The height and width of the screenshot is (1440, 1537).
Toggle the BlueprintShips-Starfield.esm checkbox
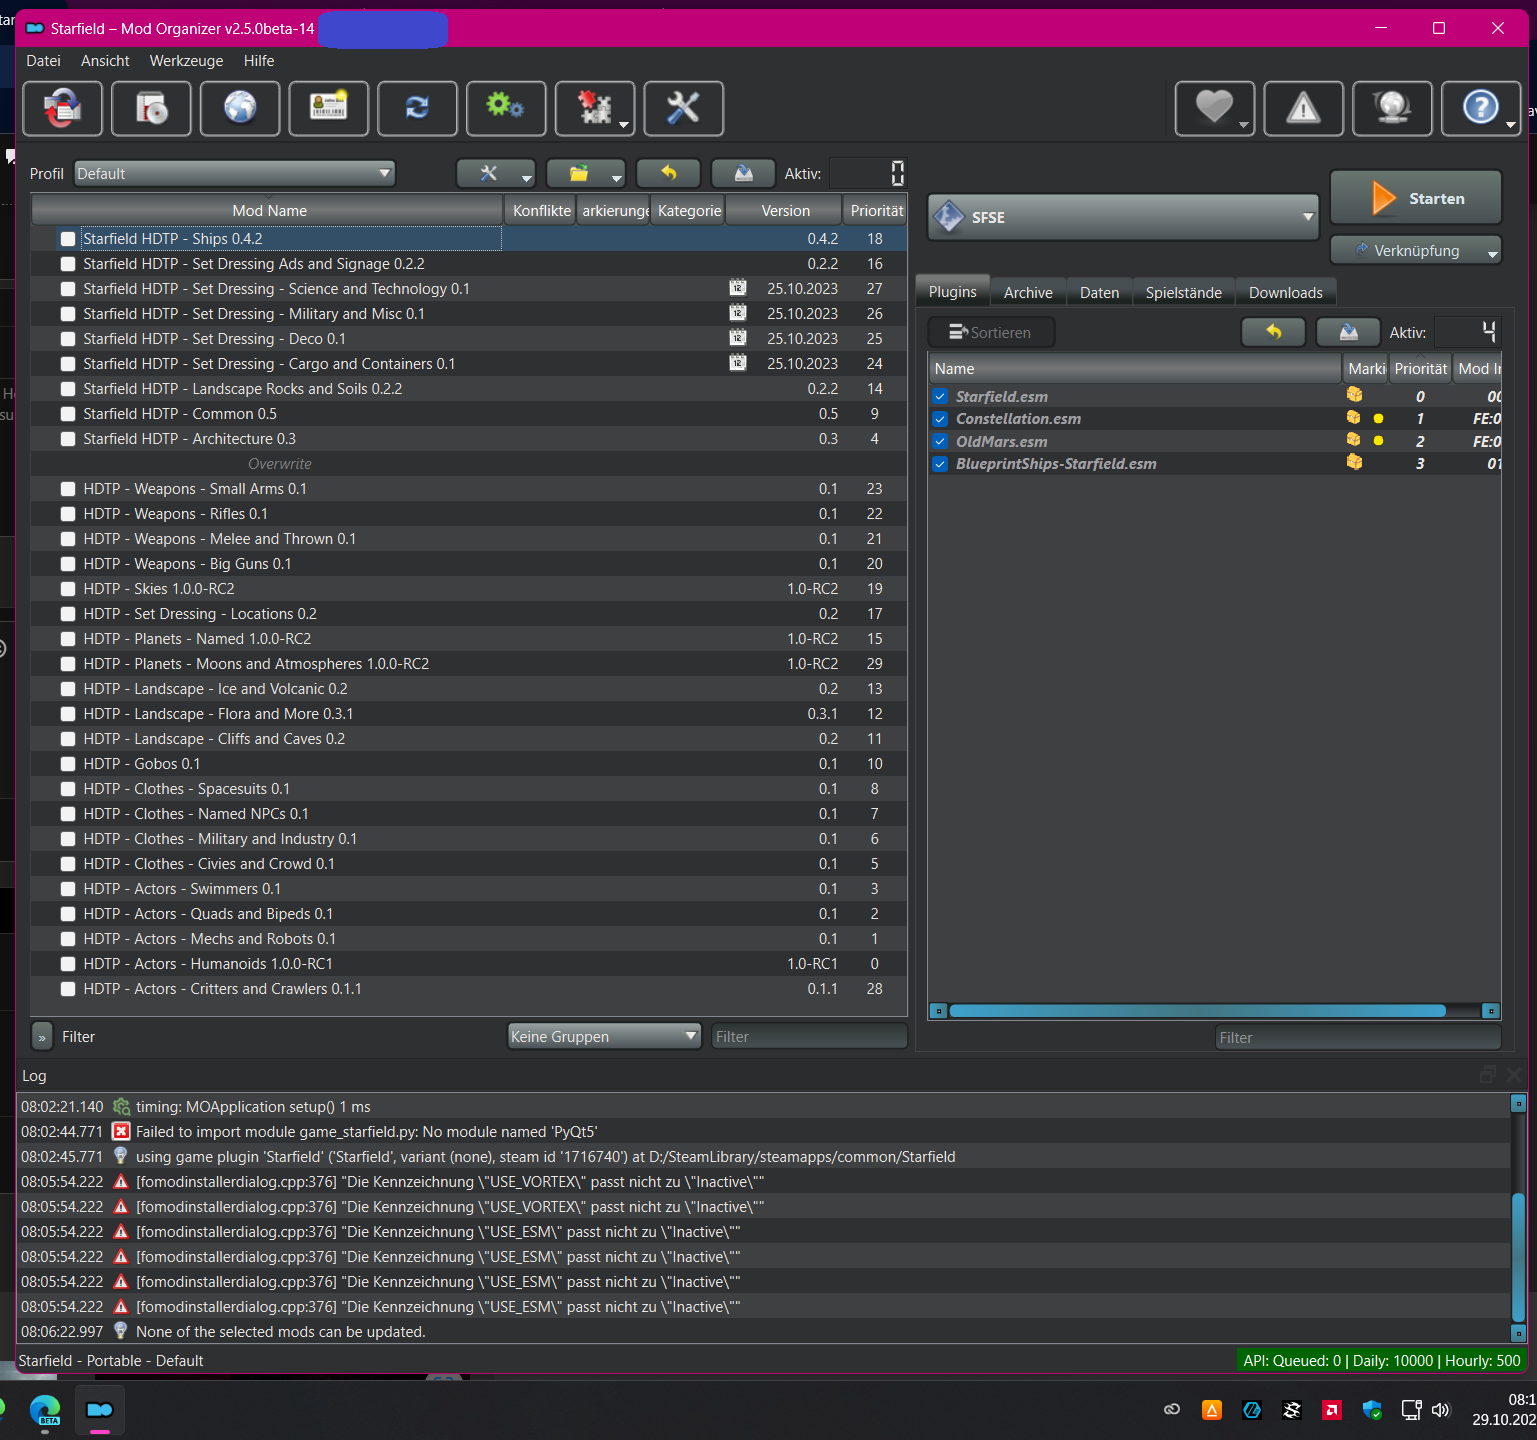click(x=940, y=464)
